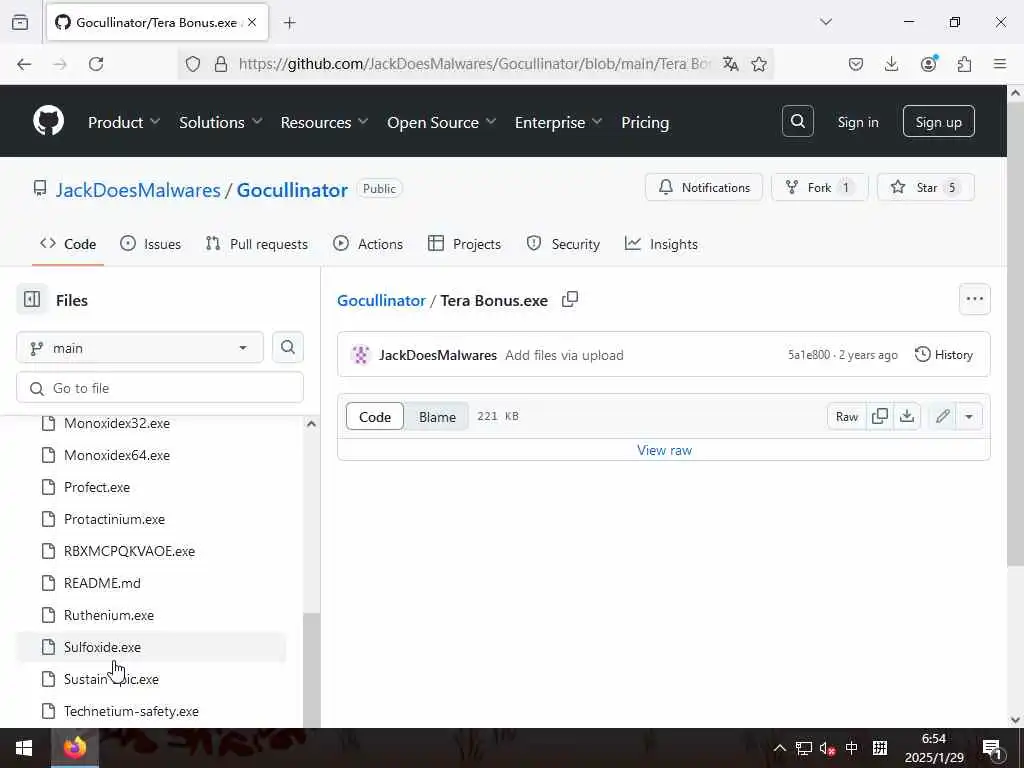Click the GitHub logo icon

[48, 121]
